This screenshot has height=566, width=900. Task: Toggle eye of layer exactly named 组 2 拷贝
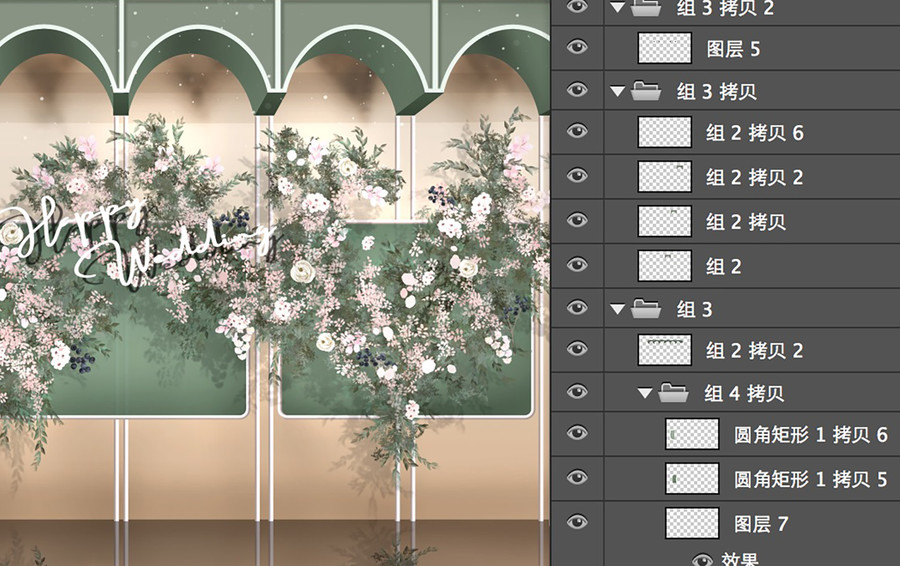pyautogui.click(x=577, y=220)
